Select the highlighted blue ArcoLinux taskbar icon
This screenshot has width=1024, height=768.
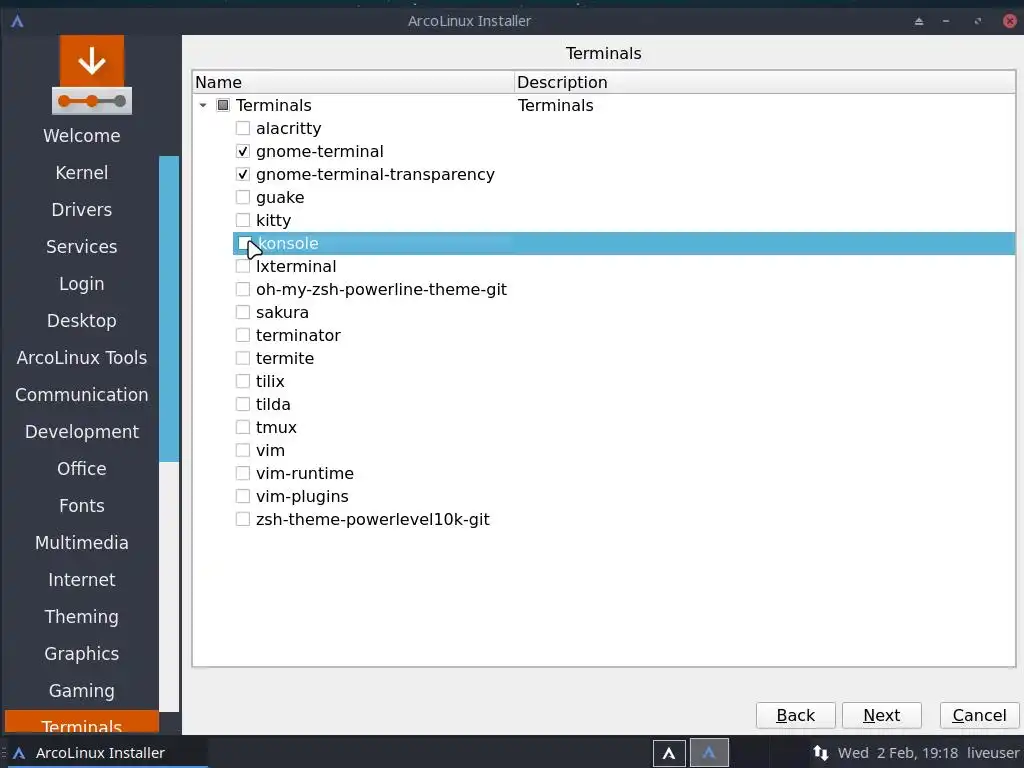pos(709,753)
